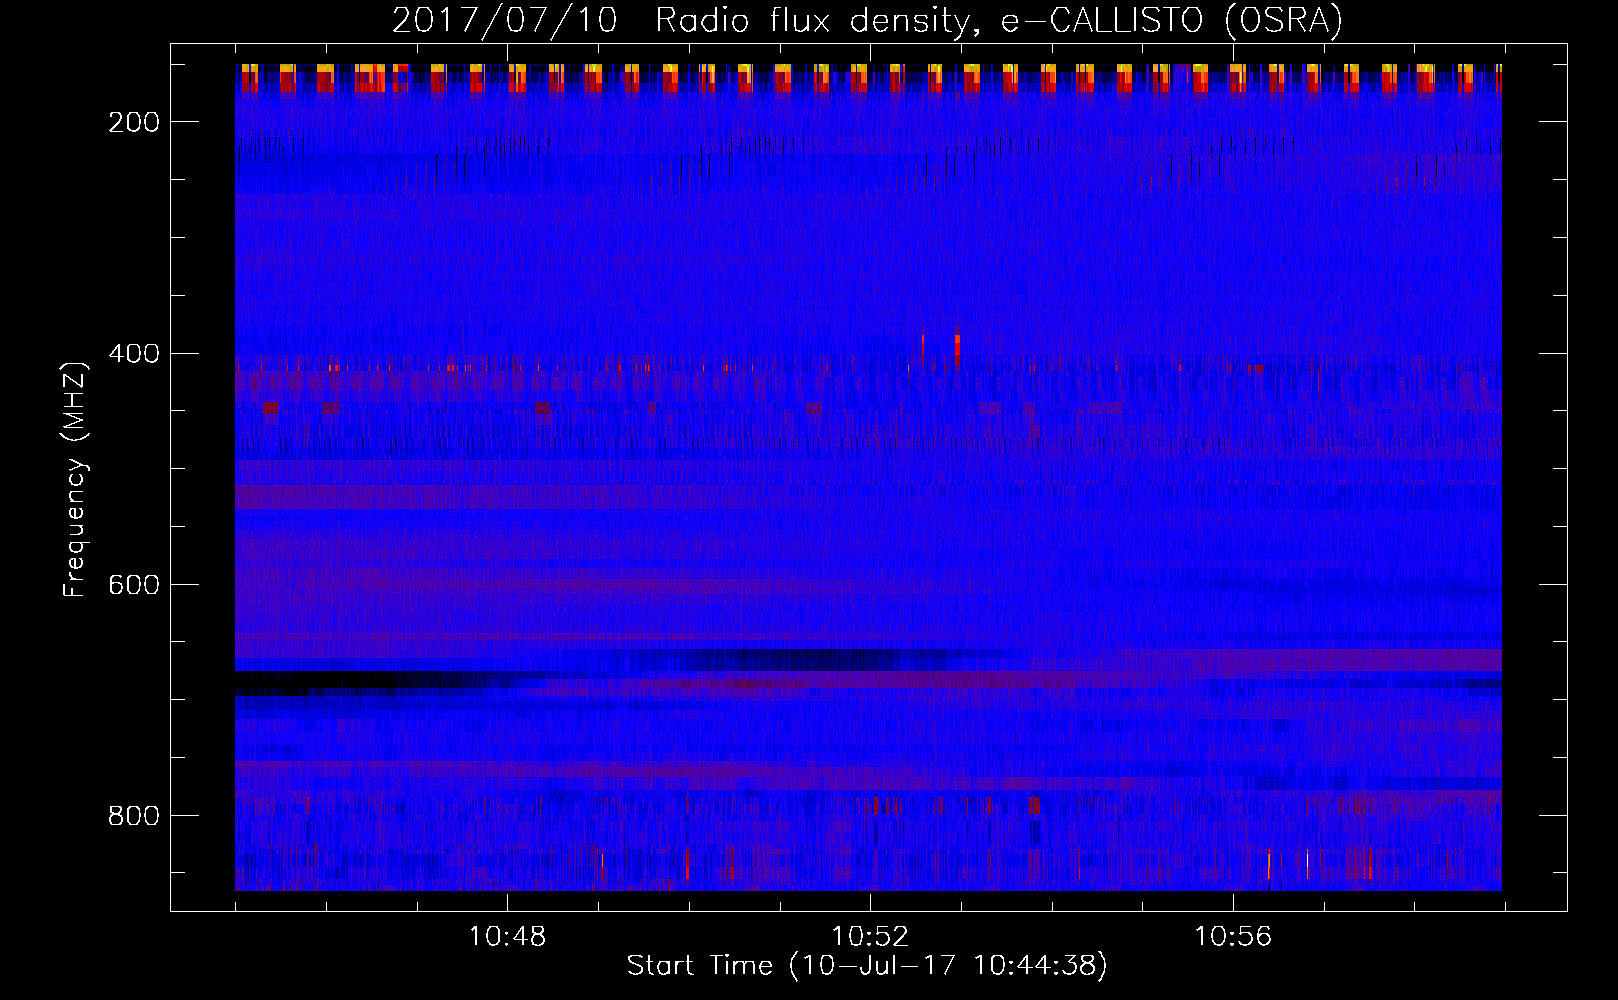Click the 800 frequency axis label
The image size is (1618, 1000).
click(133, 816)
